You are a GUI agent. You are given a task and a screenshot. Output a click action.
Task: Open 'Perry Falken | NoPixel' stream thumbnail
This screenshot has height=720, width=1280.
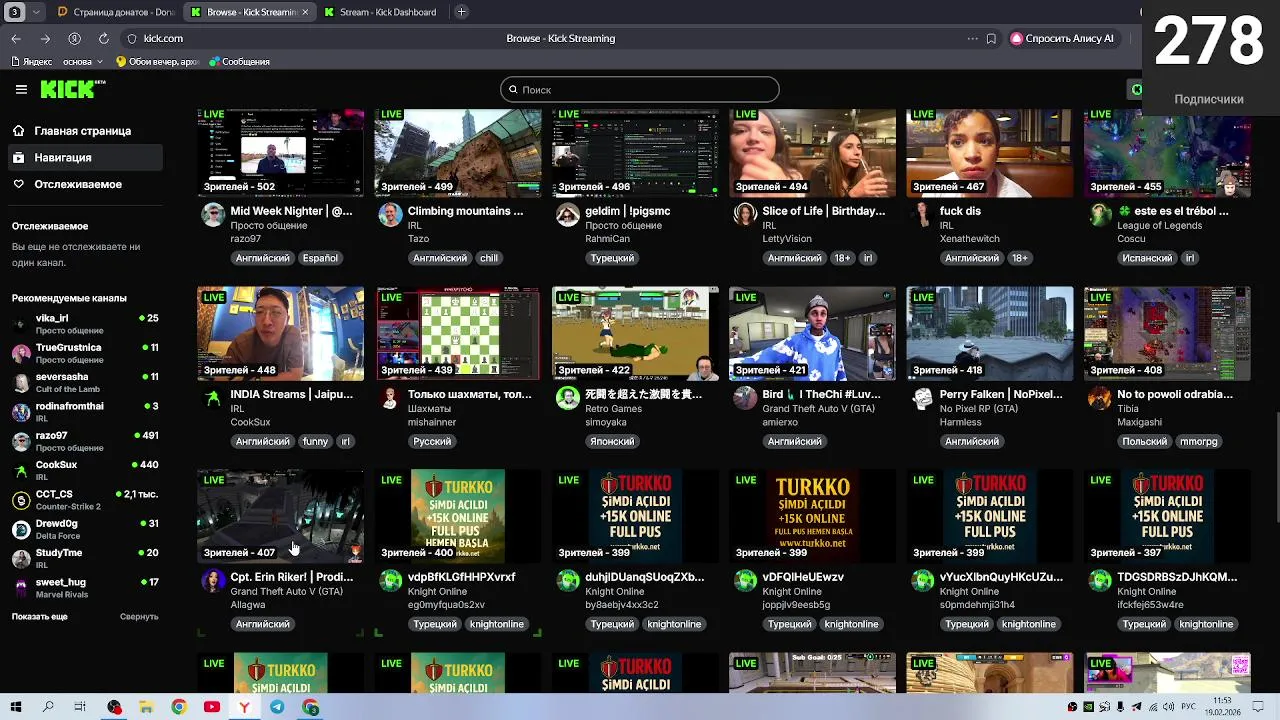coord(990,334)
